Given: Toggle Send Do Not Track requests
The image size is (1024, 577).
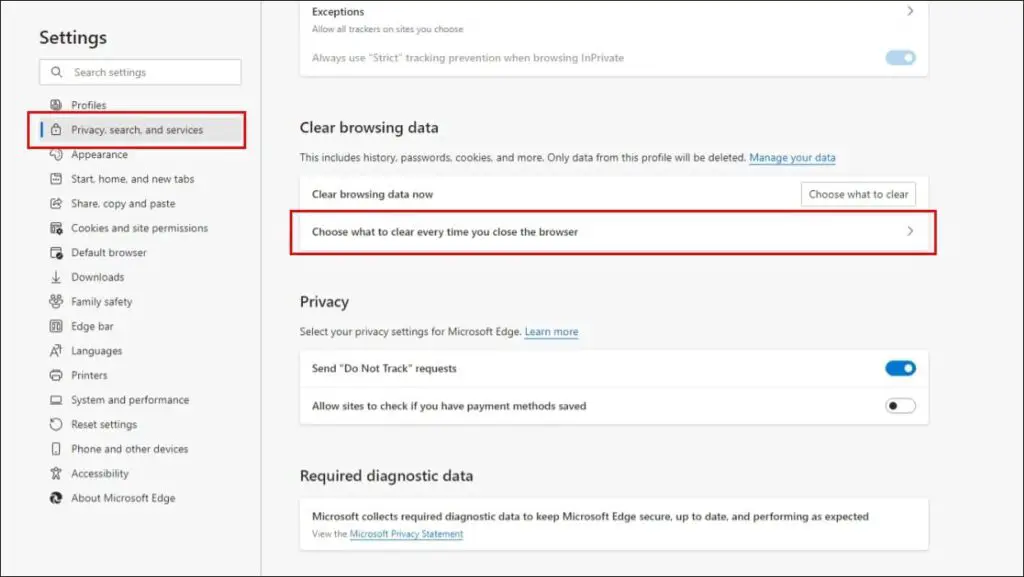Looking at the screenshot, I should (x=900, y=368).
